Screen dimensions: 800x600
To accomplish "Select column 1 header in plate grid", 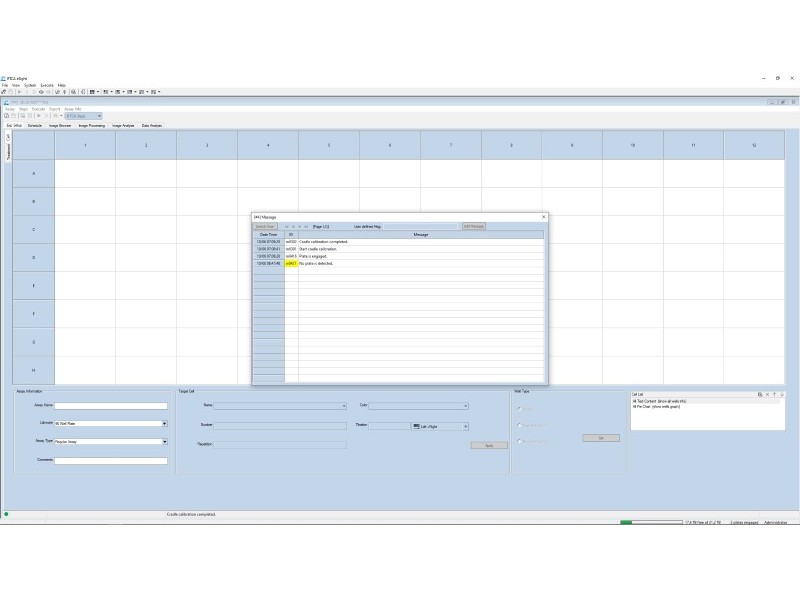I will point(85,145).
